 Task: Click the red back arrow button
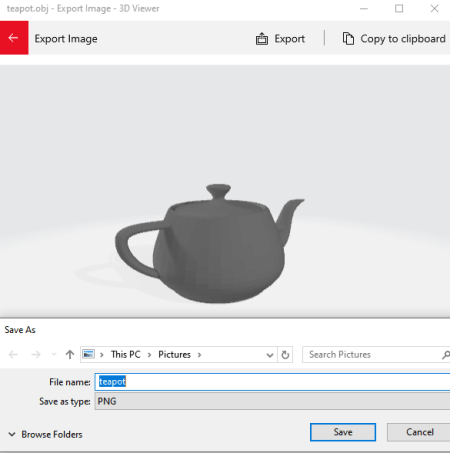[x=14, y=38]
